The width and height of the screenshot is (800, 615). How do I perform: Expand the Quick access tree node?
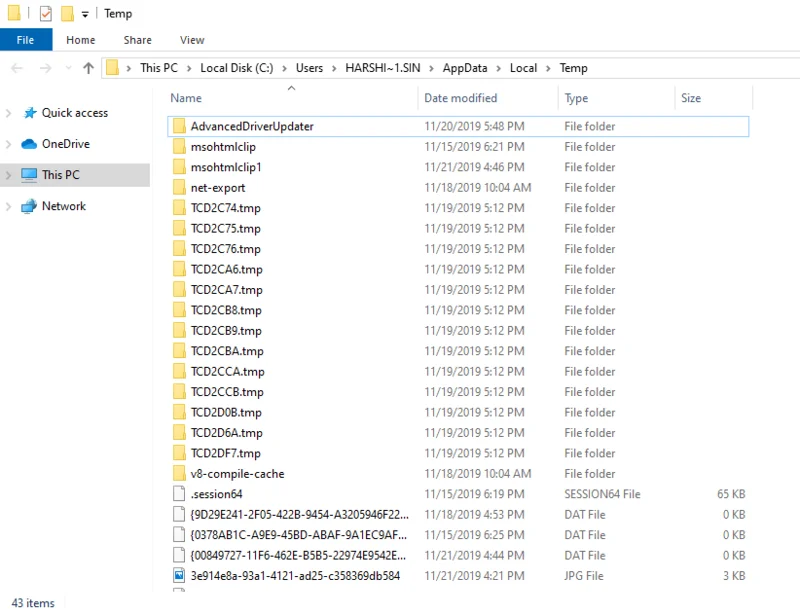pos(9,113)
